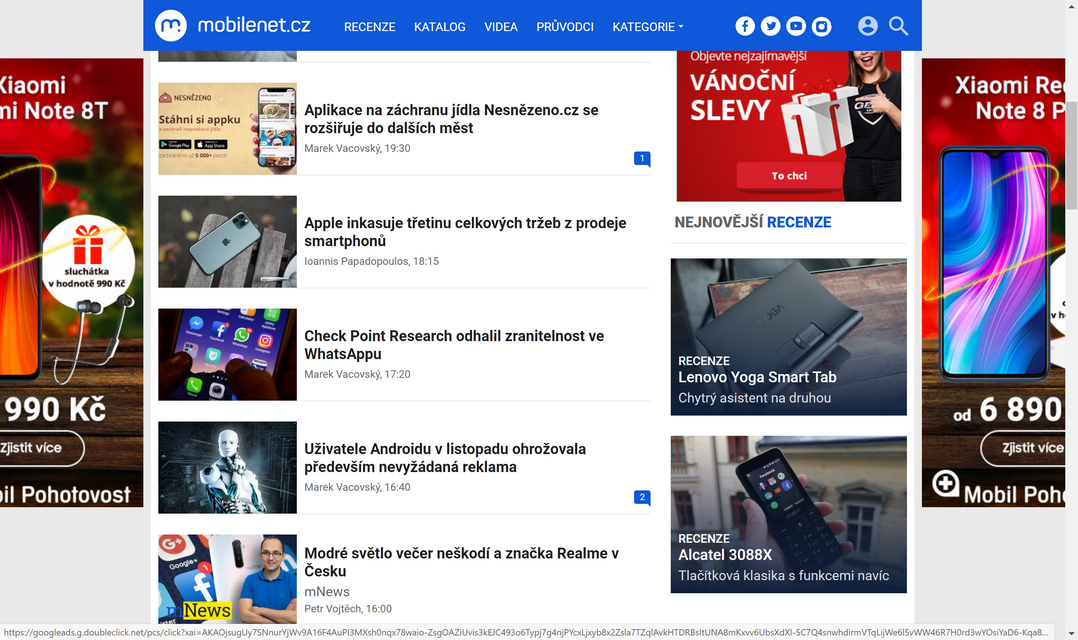The height and width of the screenshot is (640, 1078).
Task: Open the user account icon
Action: 868,26
